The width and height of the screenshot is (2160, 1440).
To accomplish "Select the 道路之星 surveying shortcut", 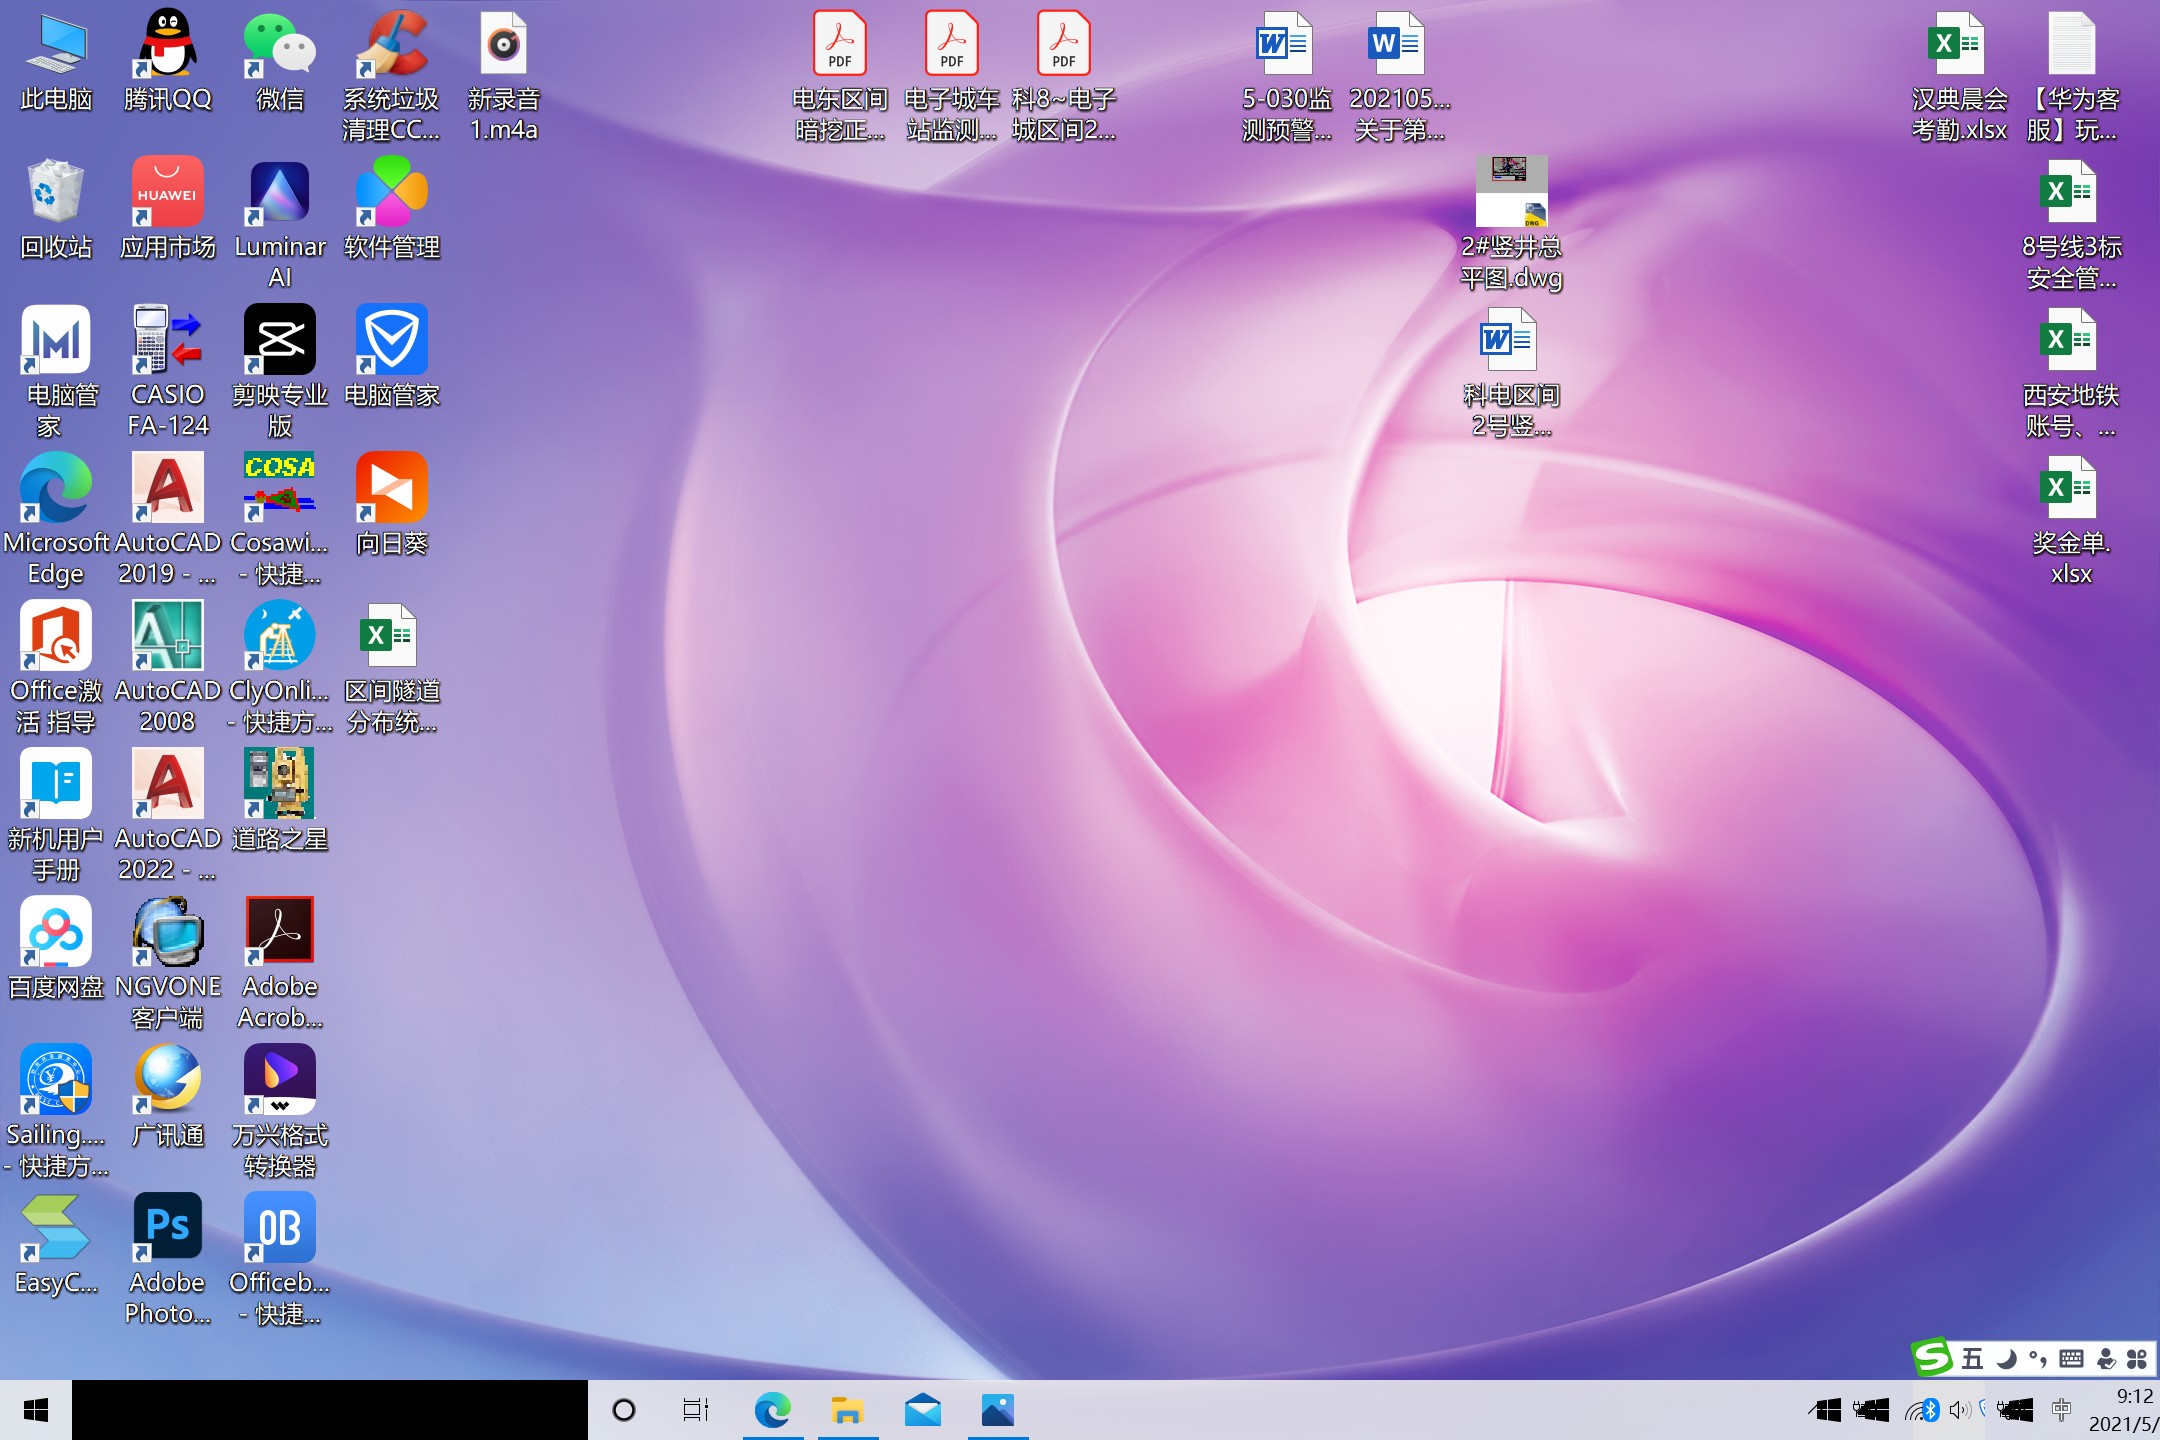I will pyautogui.click(x=279, y=802).
